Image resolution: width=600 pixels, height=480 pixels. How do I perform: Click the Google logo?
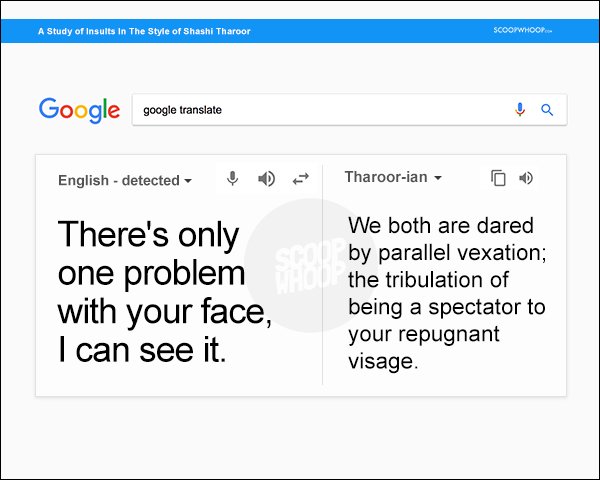pos(79,110)
